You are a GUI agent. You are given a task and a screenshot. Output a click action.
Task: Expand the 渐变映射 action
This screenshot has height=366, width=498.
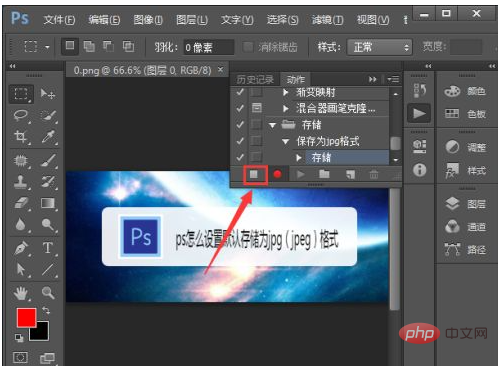286,92
